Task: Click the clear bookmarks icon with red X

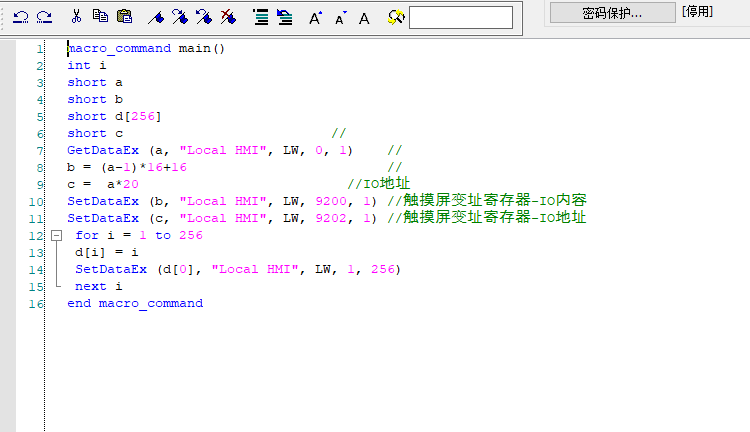Action: (228, 17)
